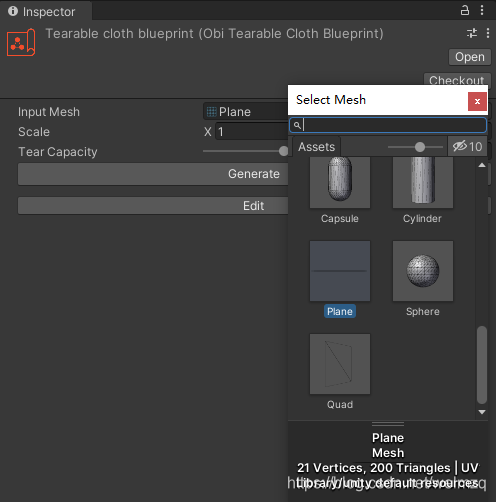Image resolution: width=496 pixels, height=502 pixels.
Task: Click the Tearable cloth blueprint title text
Action: [x=214, y=34]
